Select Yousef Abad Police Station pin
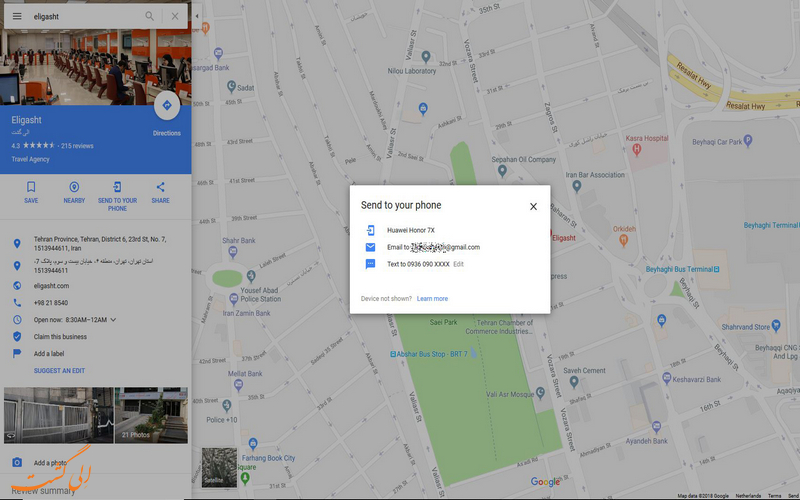Image resolution: width=800 pixels, height=500 pixels. [x=251, y=276]
